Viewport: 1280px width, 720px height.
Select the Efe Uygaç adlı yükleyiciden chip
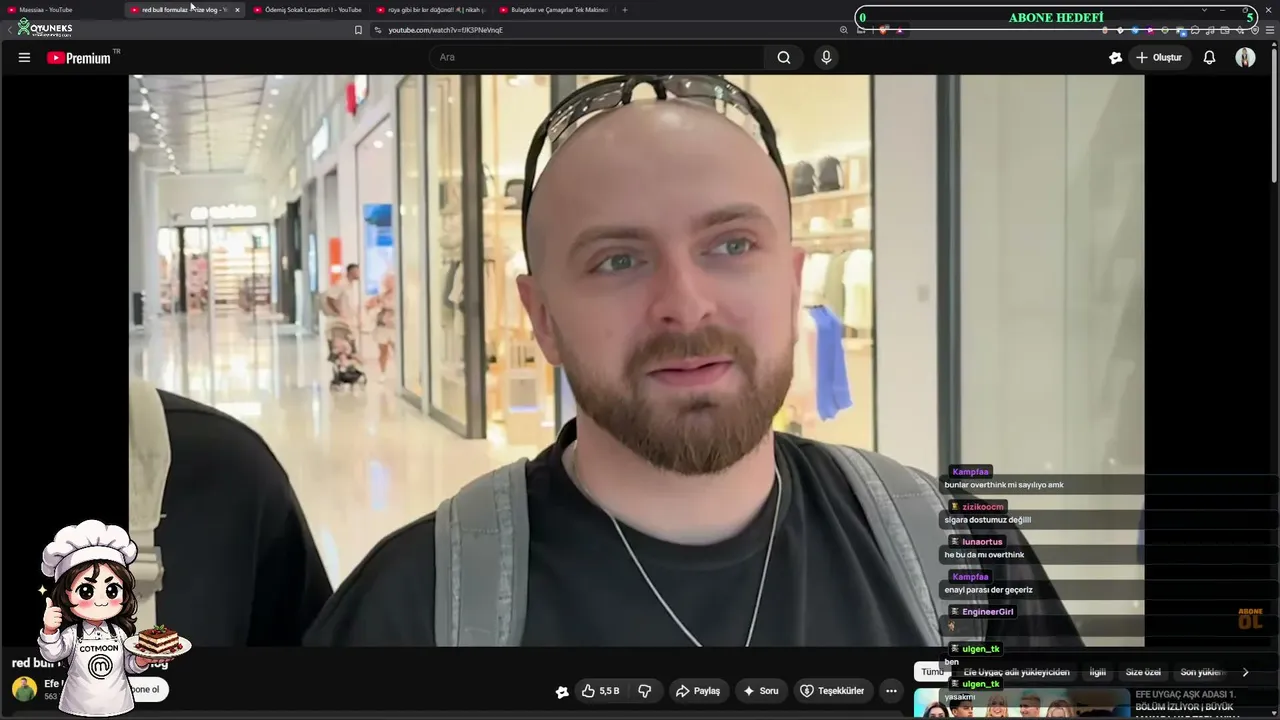coord(1016,672)
